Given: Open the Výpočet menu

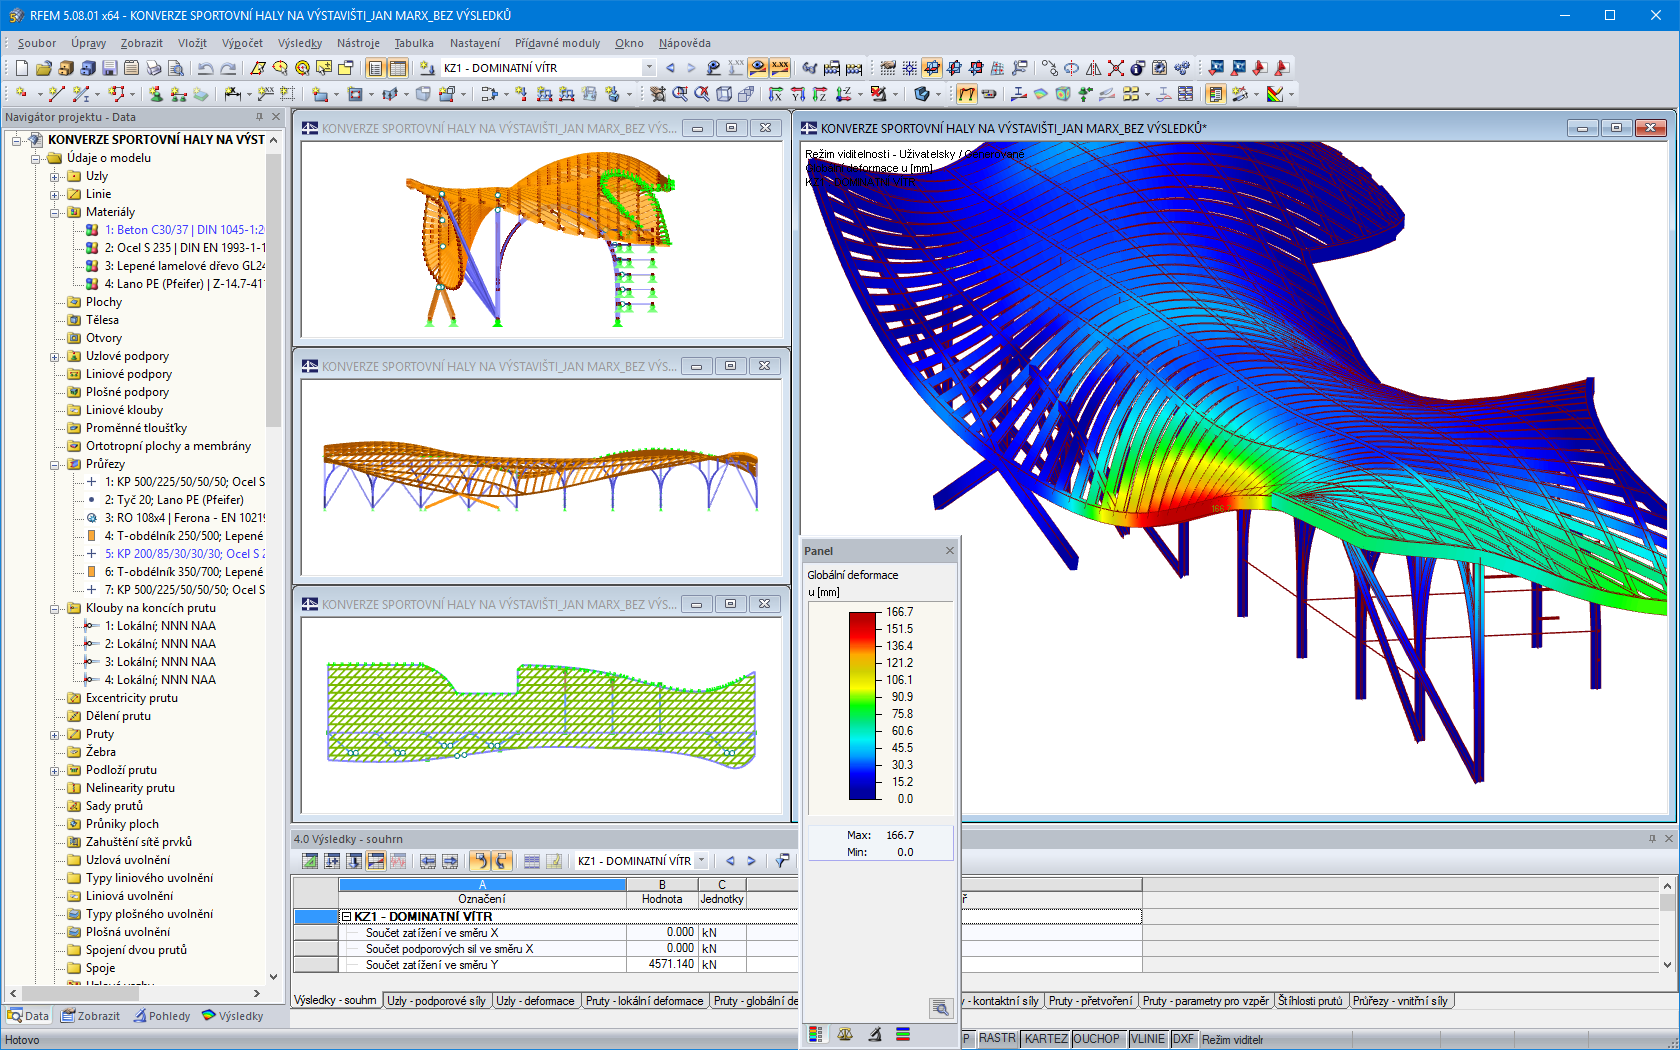Looking at the screenshot, I should click(242, 43).
